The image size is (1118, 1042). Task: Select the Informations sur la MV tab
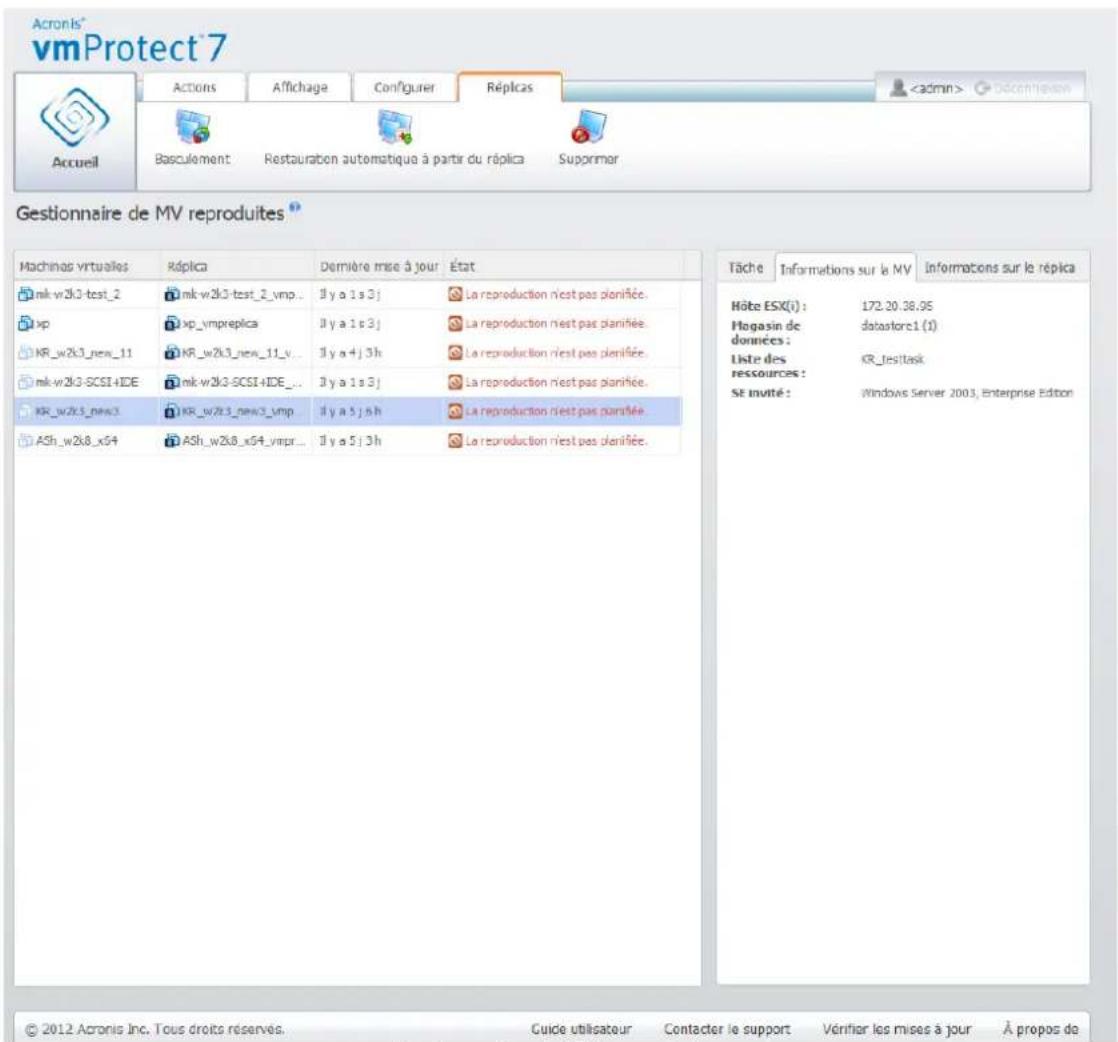click(846, 269)
